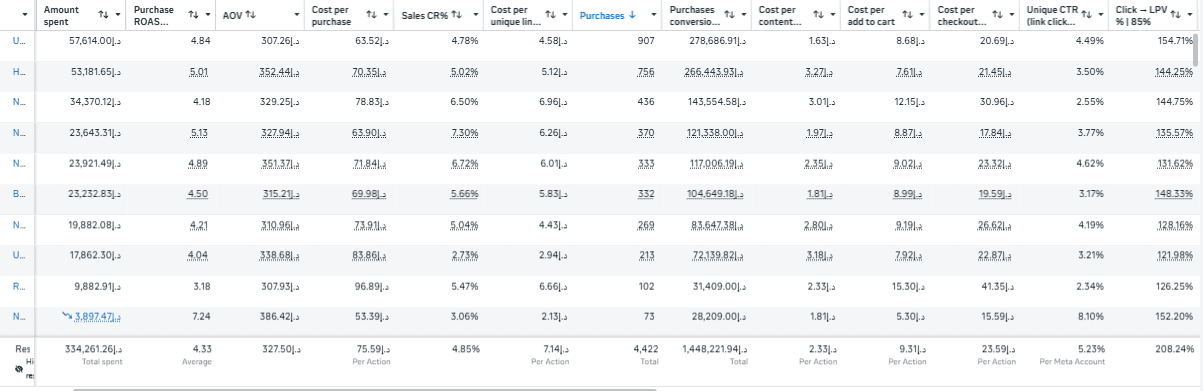
Task: Click the Cost per content sort arrows
Action: click(x=818, y=15)
